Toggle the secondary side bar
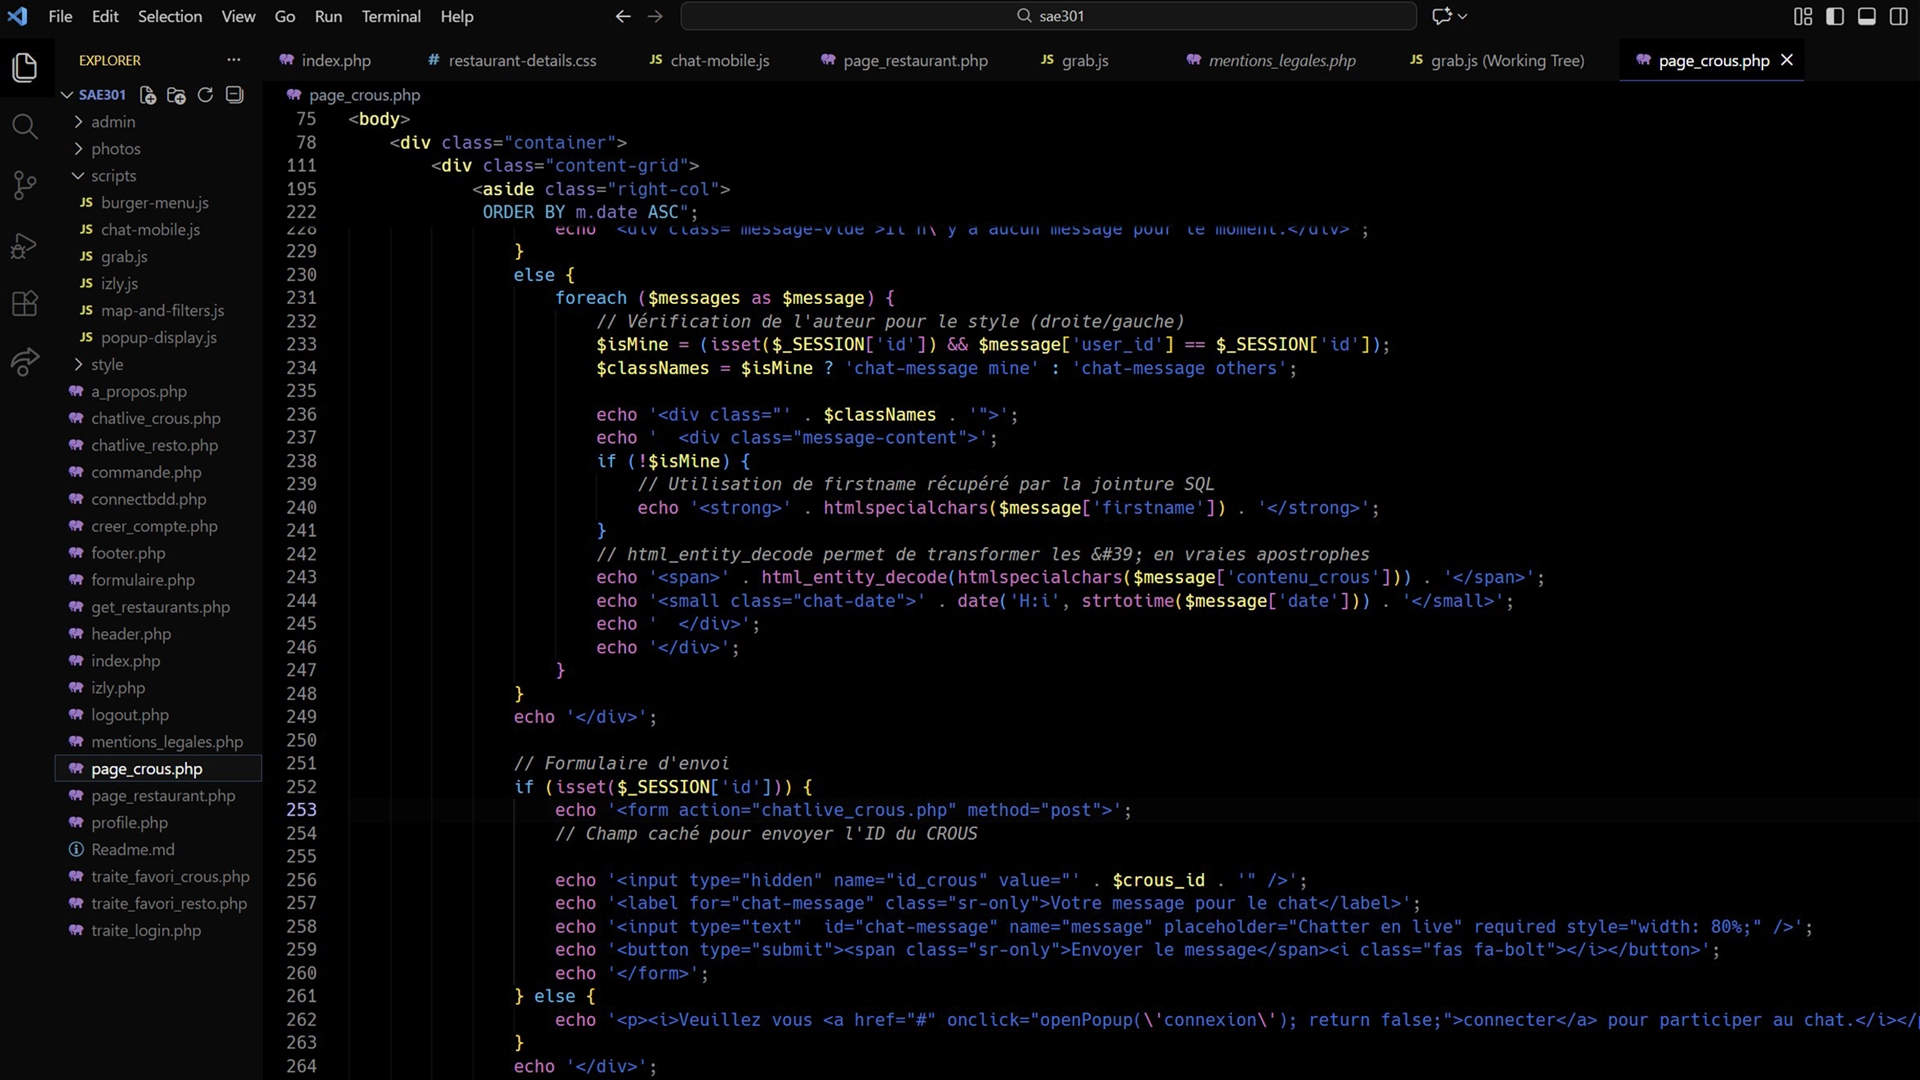The image size is (1920, 1080). (1899, 16)
